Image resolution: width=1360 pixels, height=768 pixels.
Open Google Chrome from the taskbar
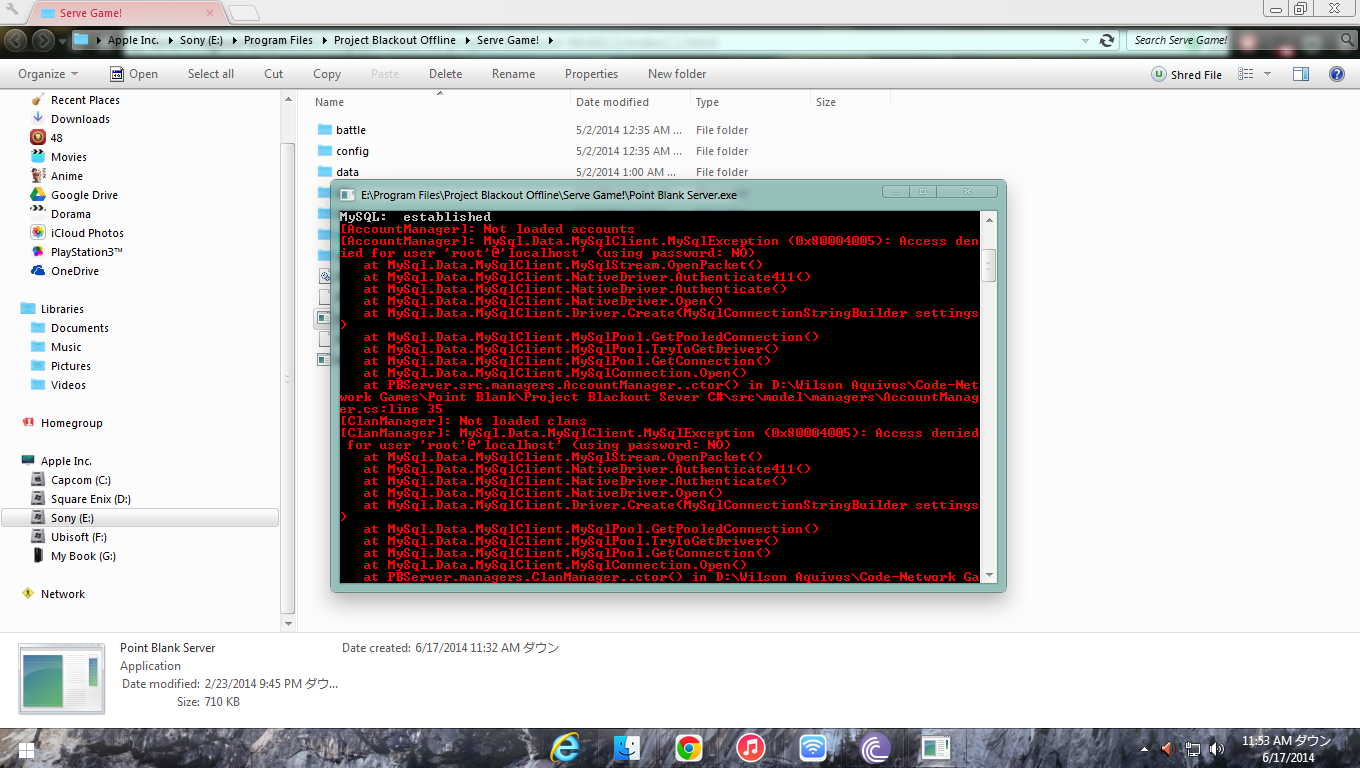pos(688,747)
